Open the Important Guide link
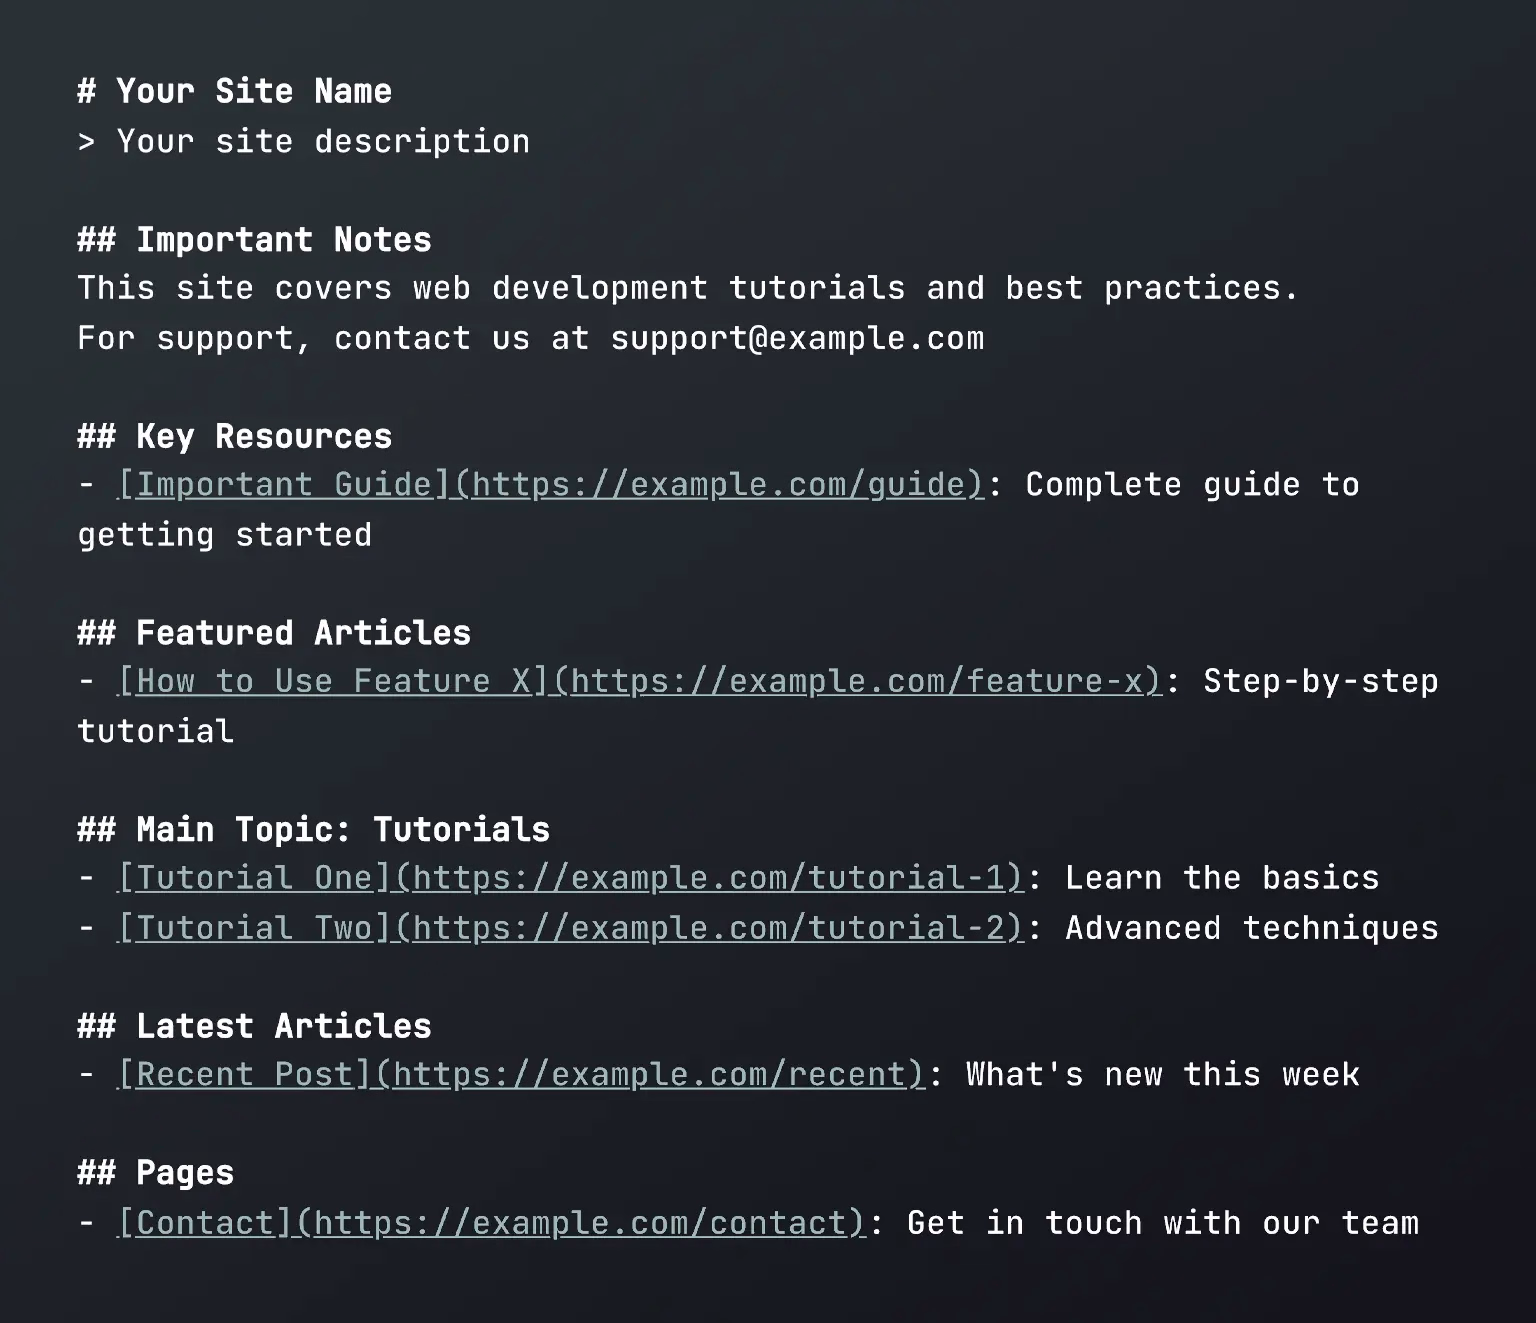This screenshot has width=1536, height=1323. (550, 485)
